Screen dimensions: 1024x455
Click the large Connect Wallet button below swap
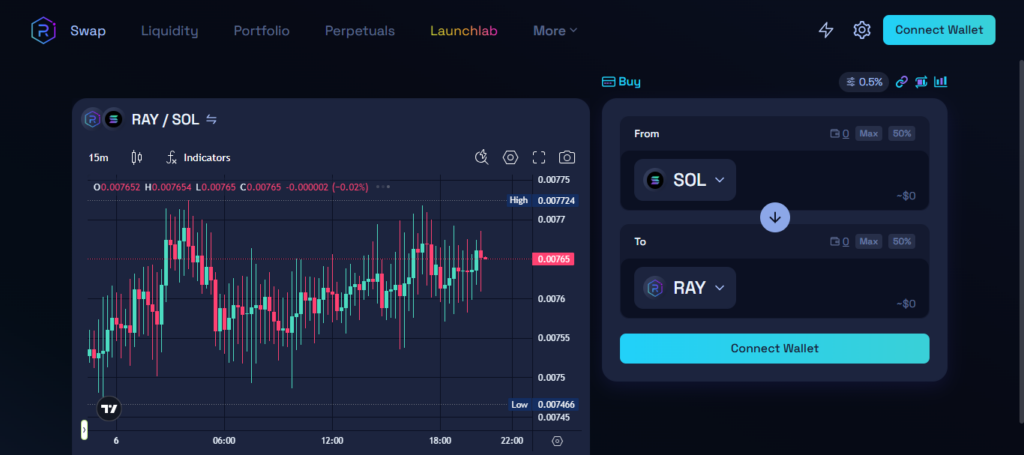pos(774,348)
